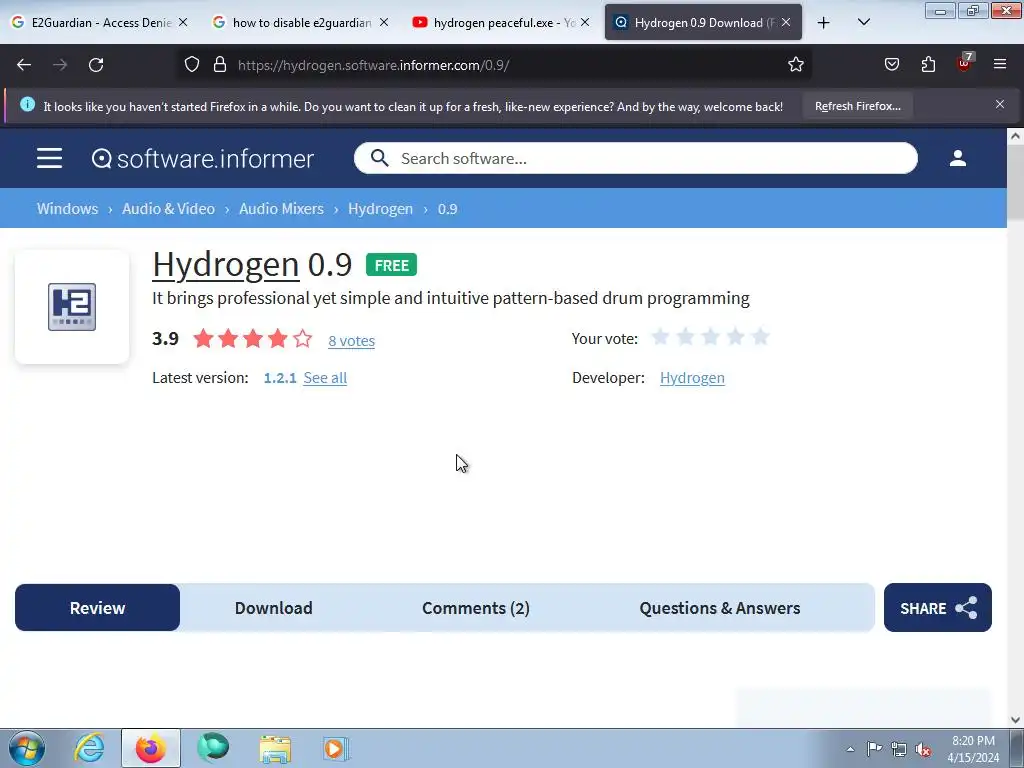
Task: Open Windows Media Player from taskbar
Action: point(336,749)
